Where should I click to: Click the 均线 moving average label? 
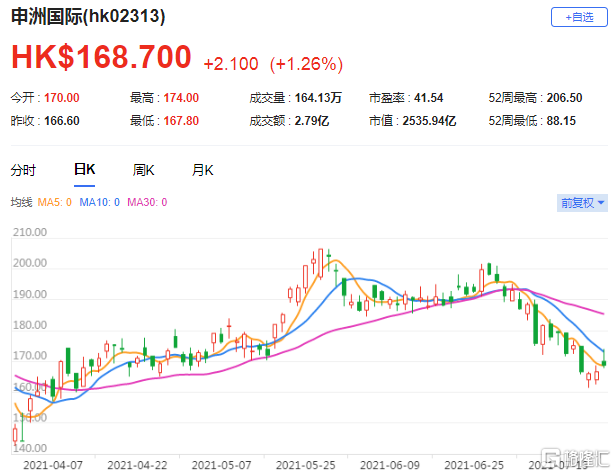pyautogui.click(x=21, y=202)
